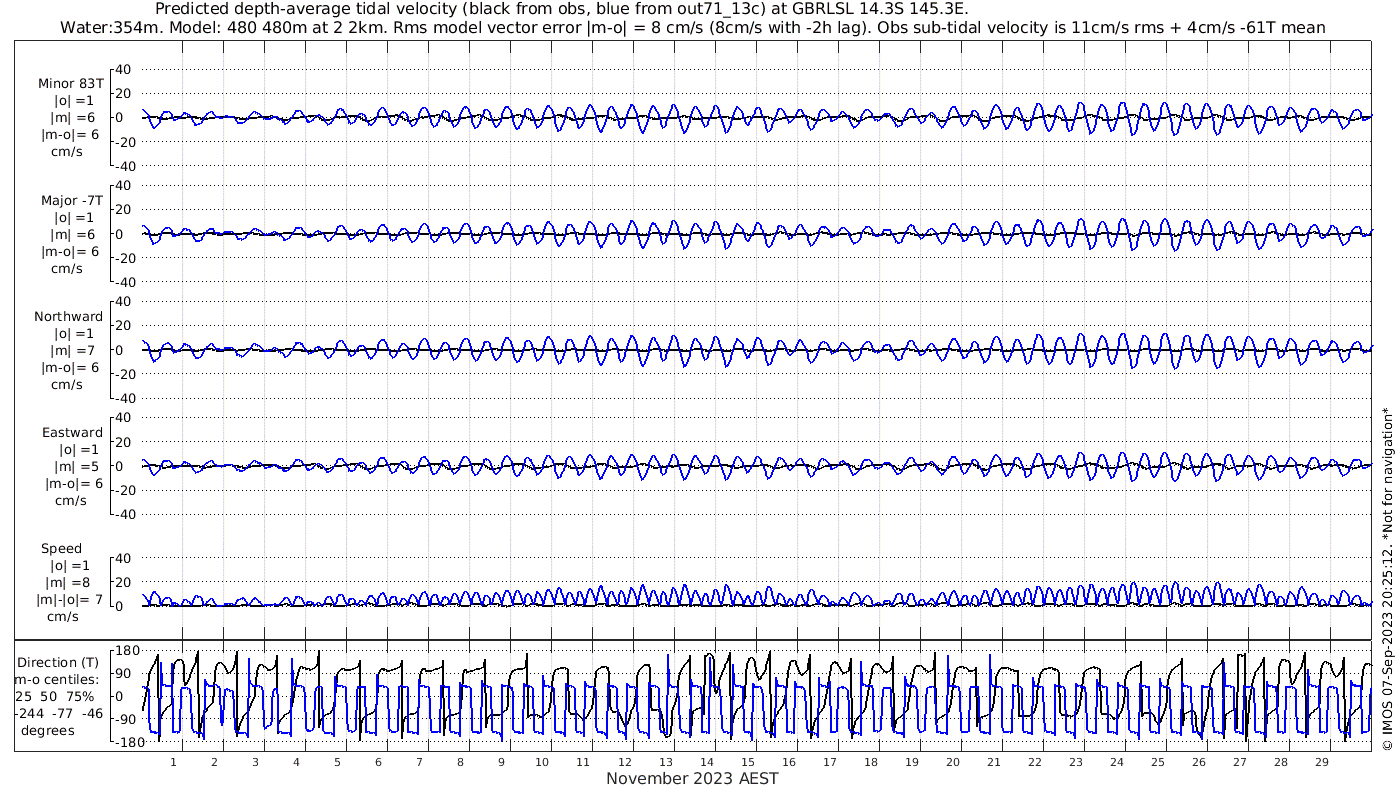
Task: Click date tick "15" on the time axis
Action: (x=747, y=761)
